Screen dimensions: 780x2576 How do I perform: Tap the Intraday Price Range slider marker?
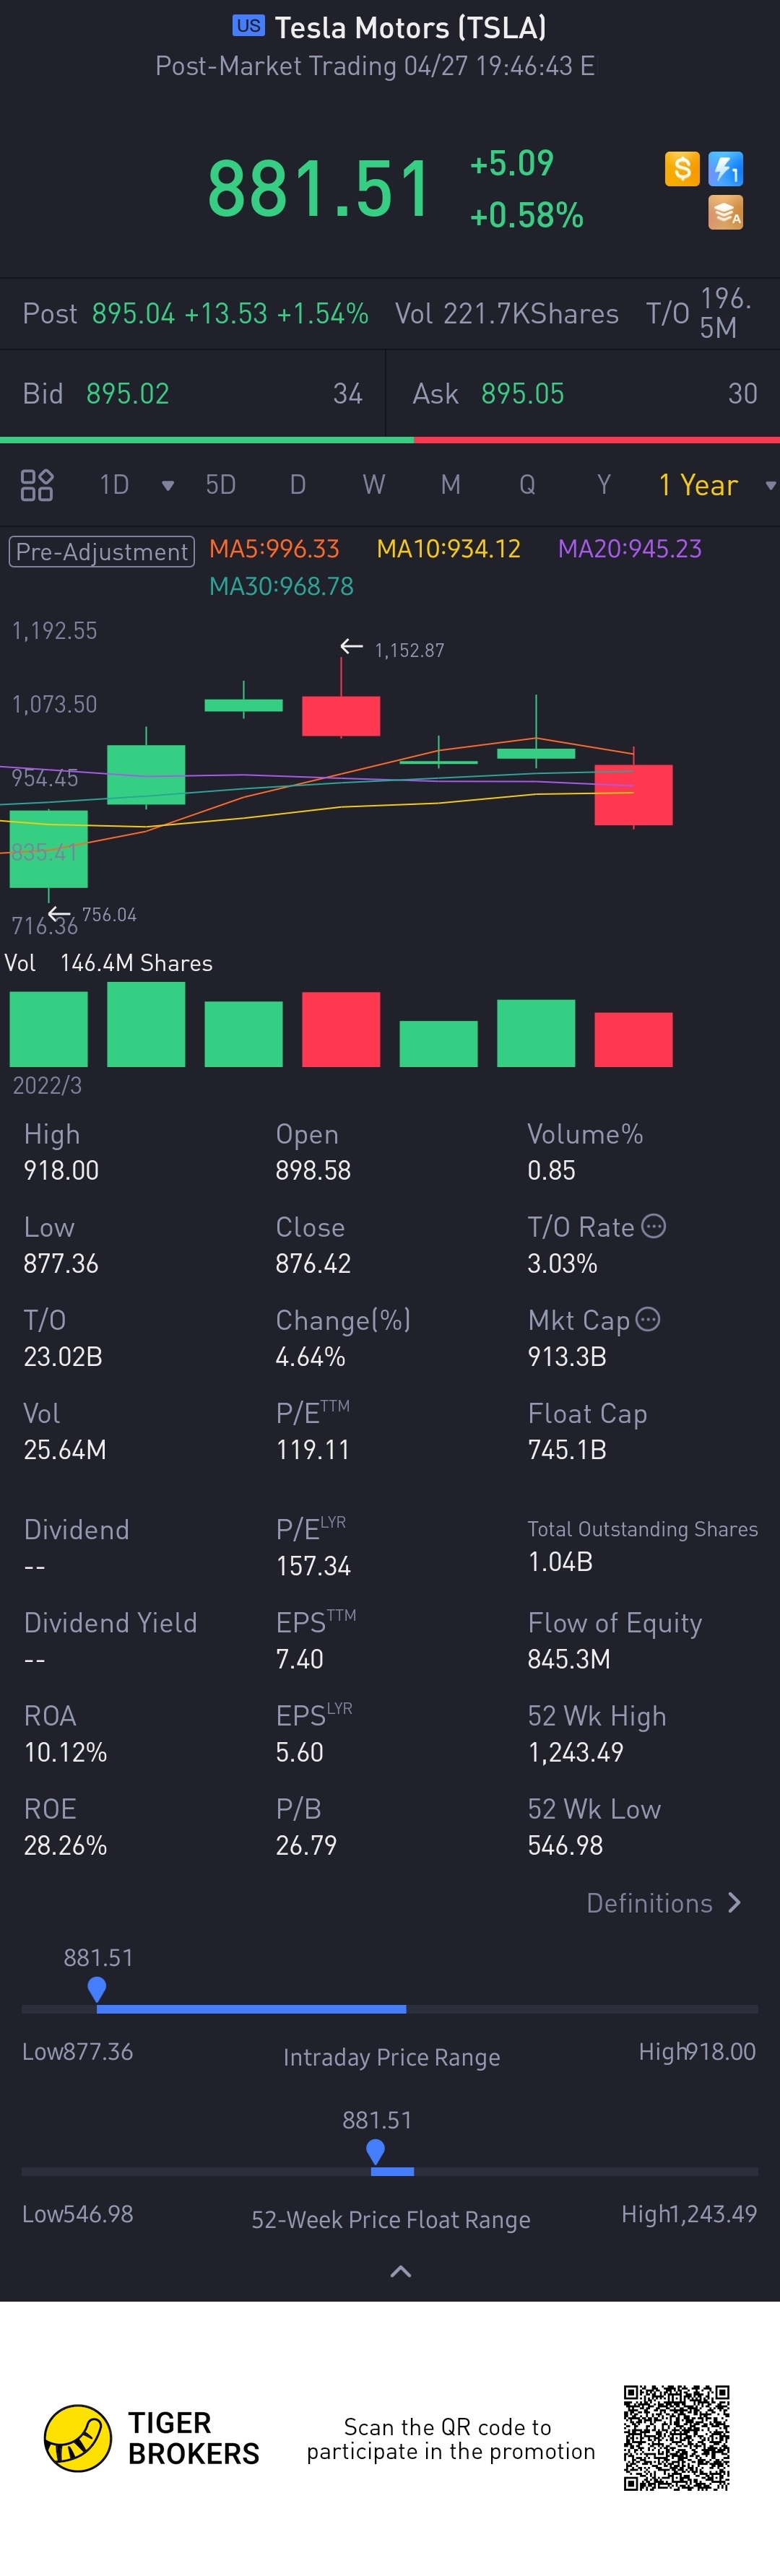pos(97,1989)
